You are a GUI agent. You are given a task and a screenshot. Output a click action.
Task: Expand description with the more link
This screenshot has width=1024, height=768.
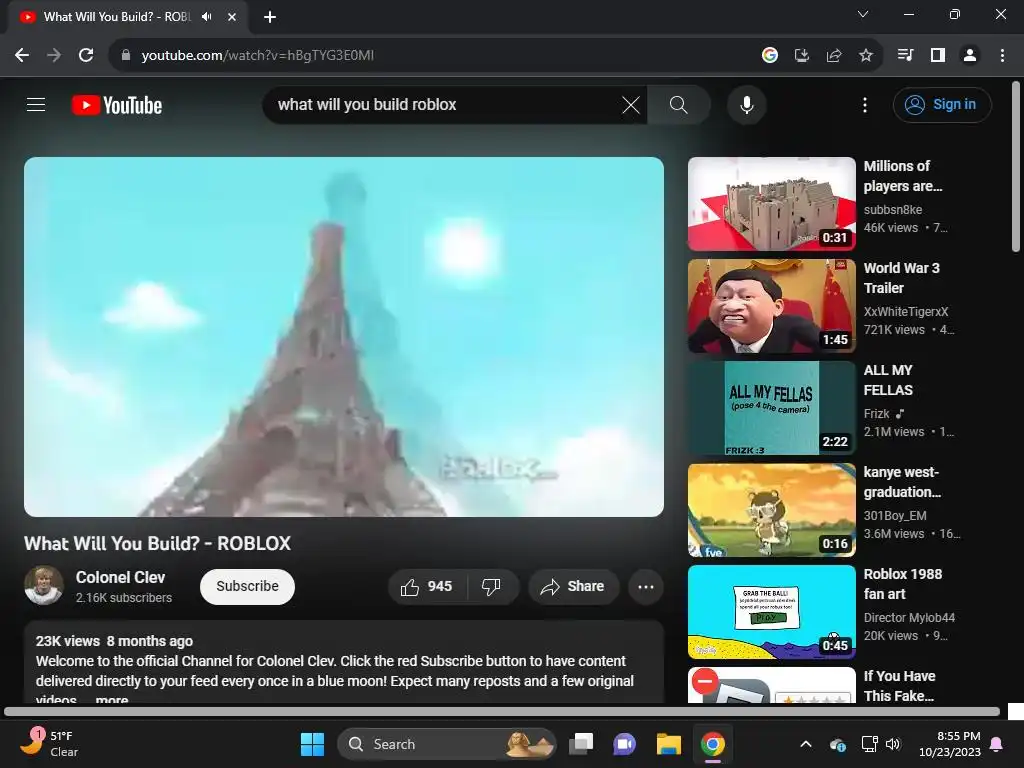click(112, 699)
